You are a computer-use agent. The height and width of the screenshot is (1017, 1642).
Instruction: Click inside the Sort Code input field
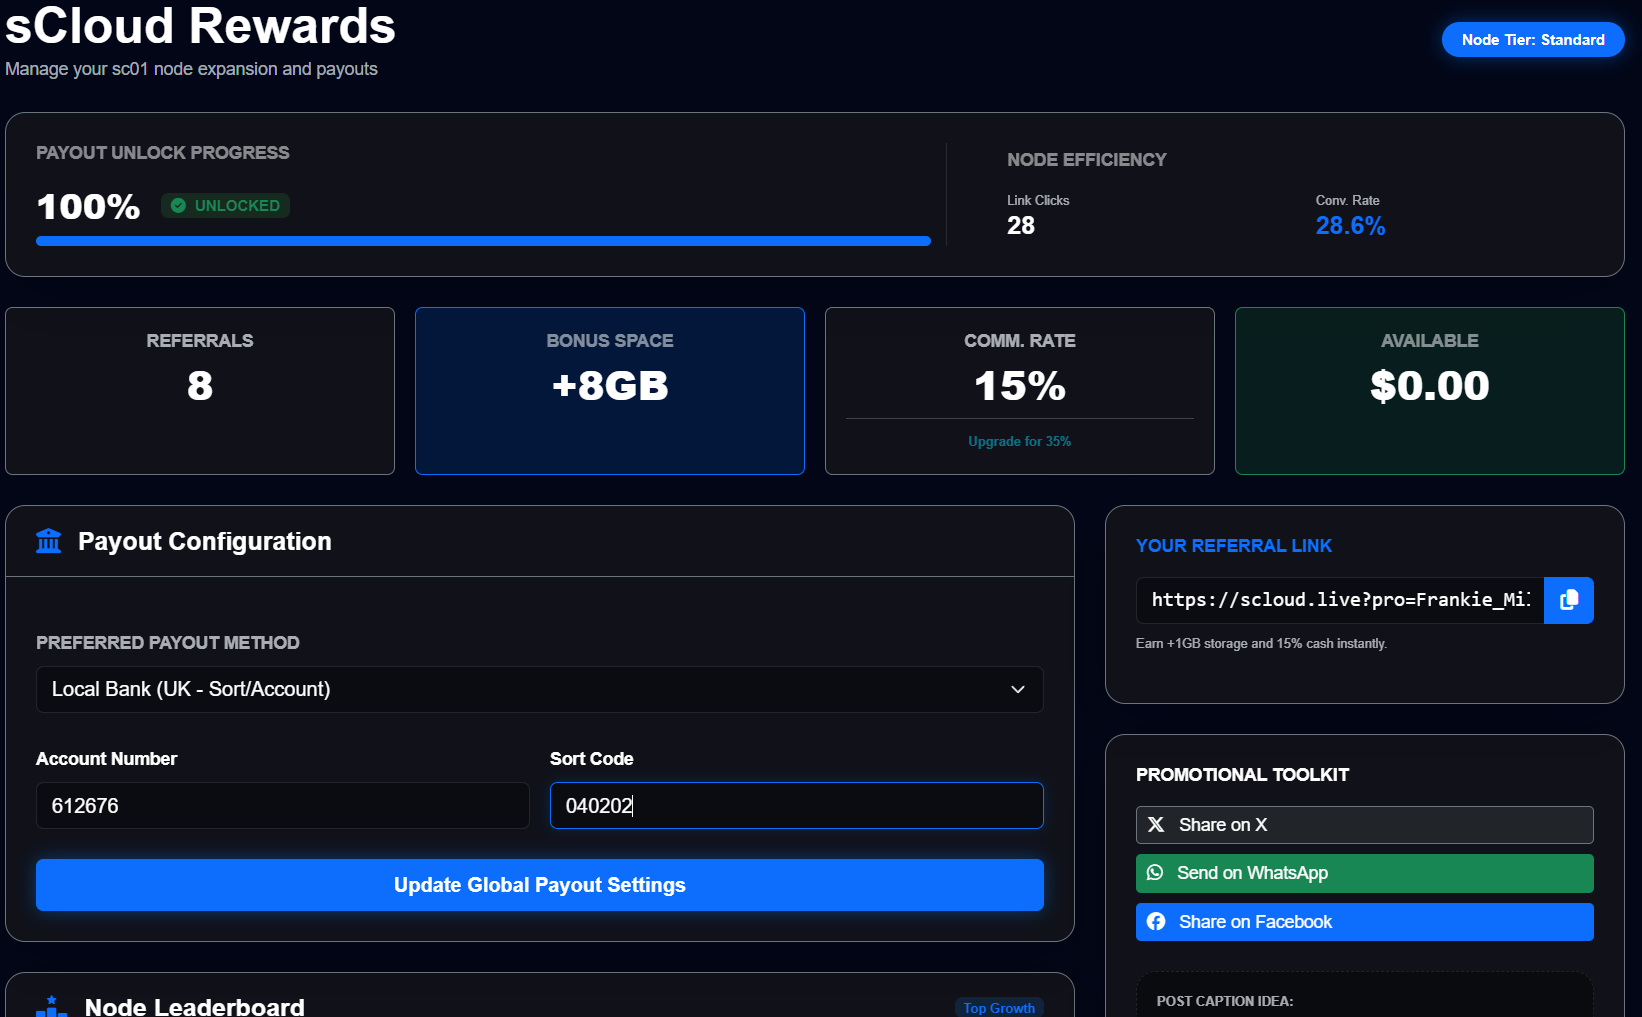[x=795, y=805]
